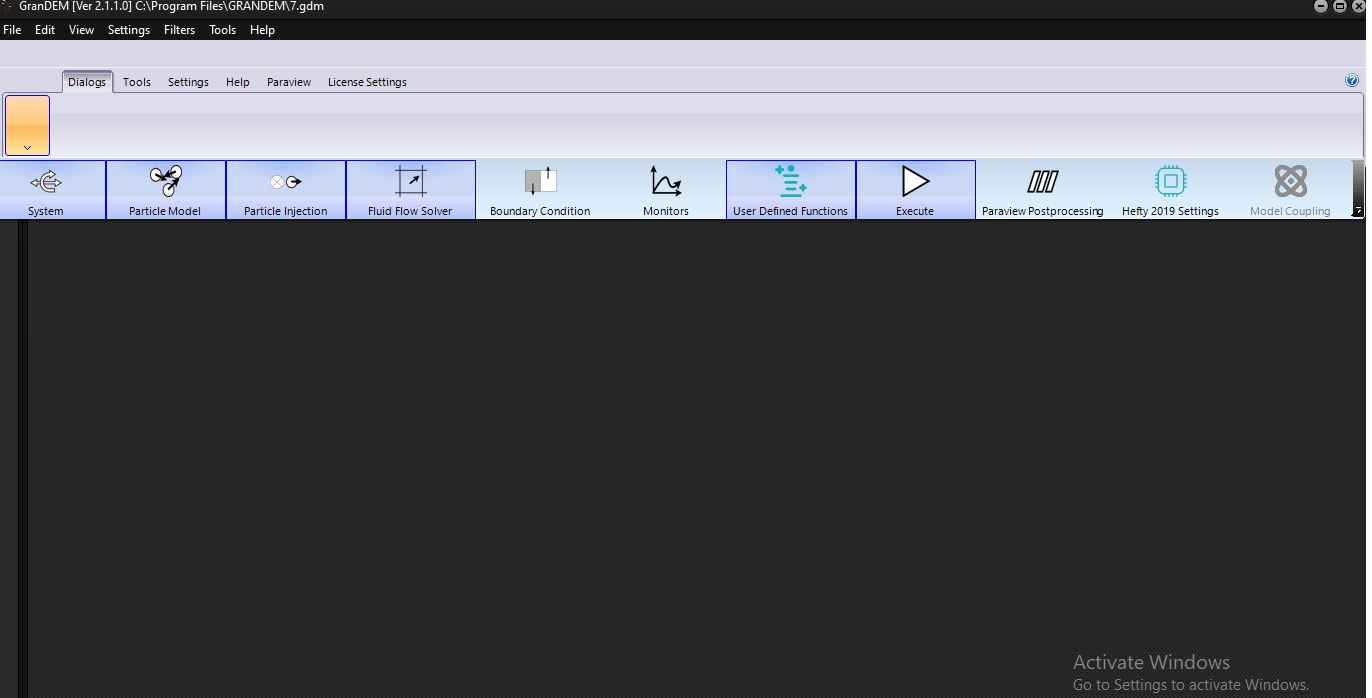This screenshot has width=1372, height=698.
Task: Expand the toolbar overflow arrow
Action: [x=1357, y=211]
